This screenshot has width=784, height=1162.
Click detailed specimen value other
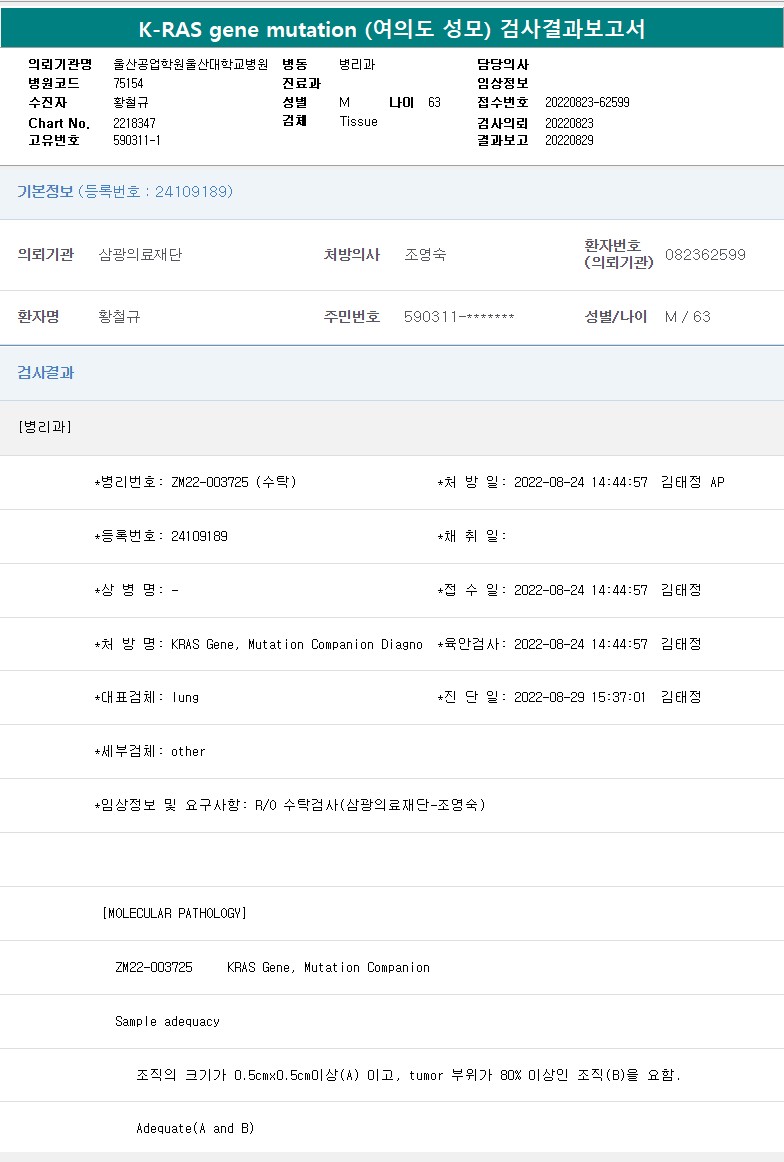188,751
